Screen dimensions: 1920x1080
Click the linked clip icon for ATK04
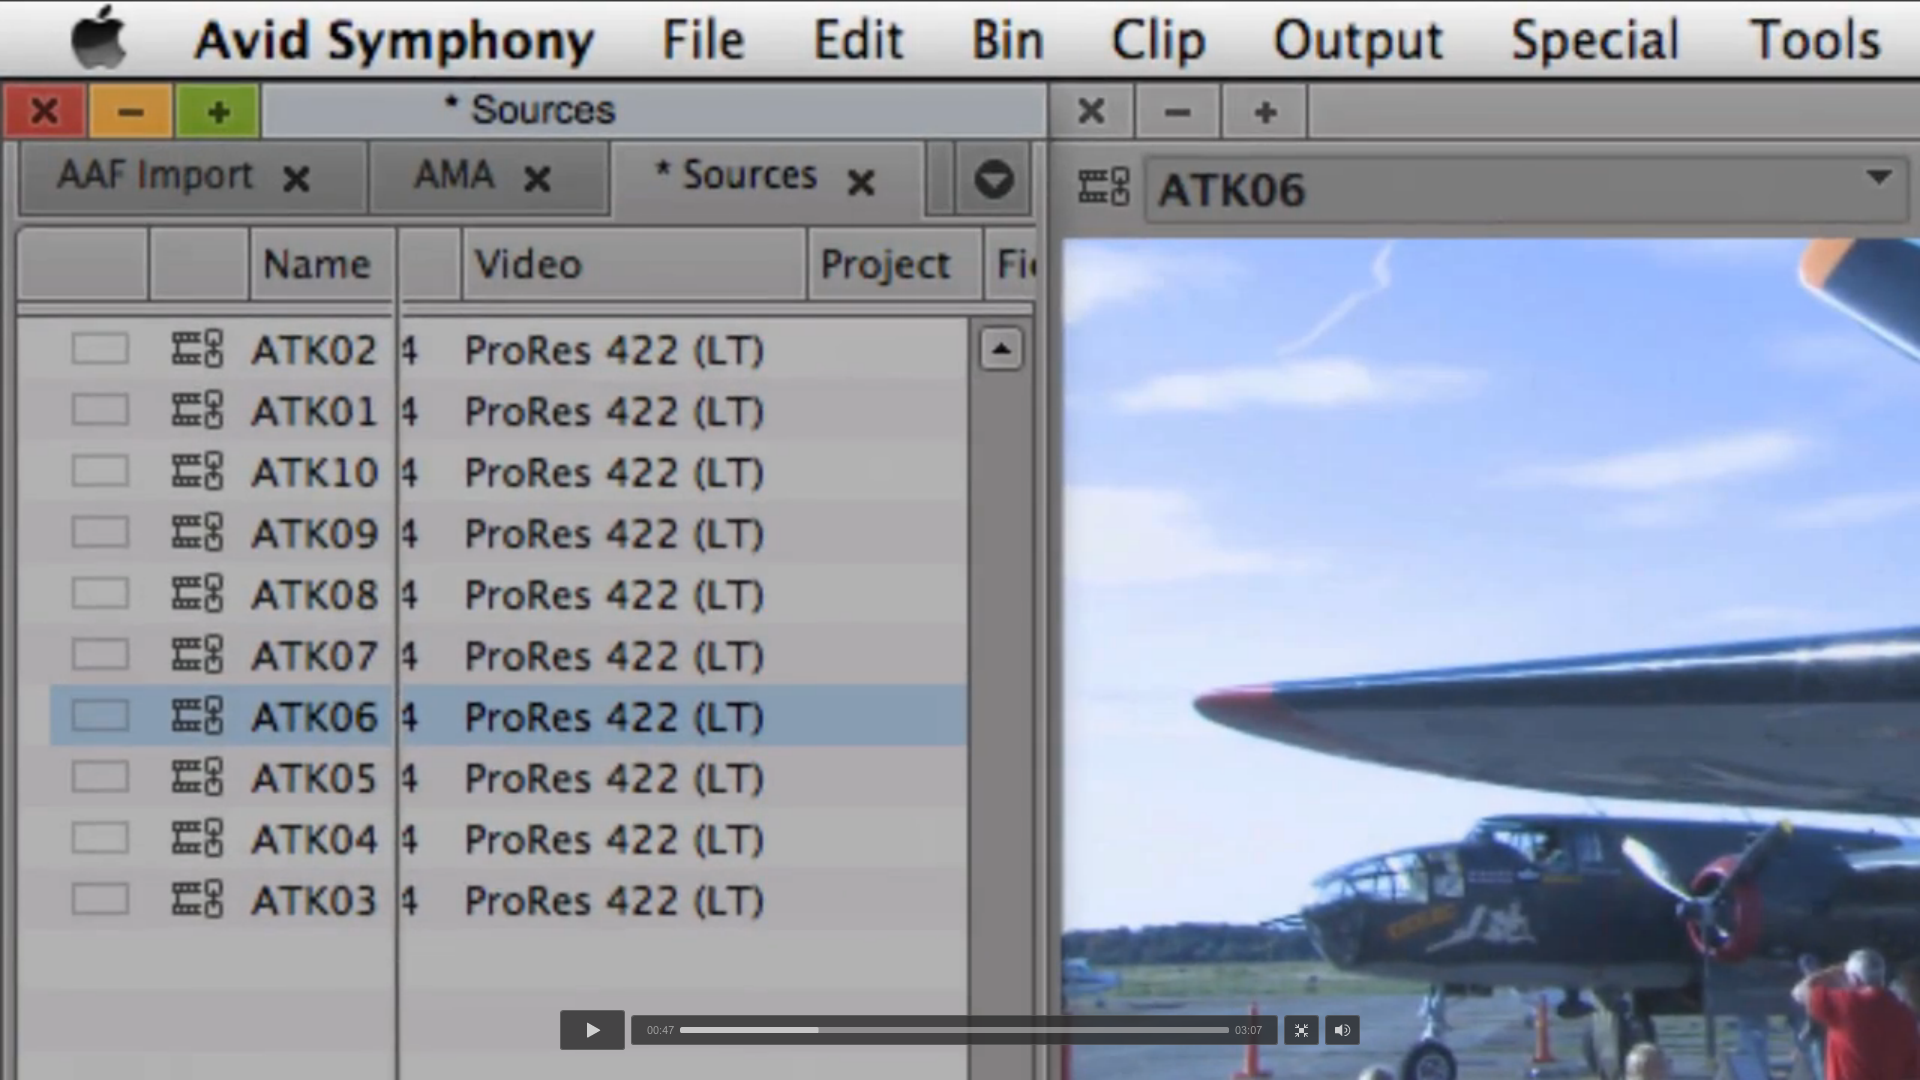click(197, 838)
